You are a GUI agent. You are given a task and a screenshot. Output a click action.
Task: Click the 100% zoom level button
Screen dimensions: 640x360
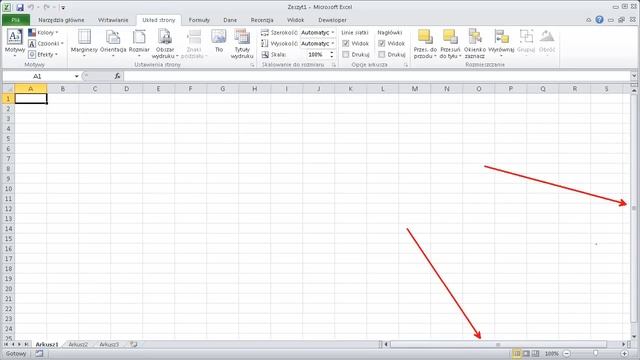click(x=551, y=353)
